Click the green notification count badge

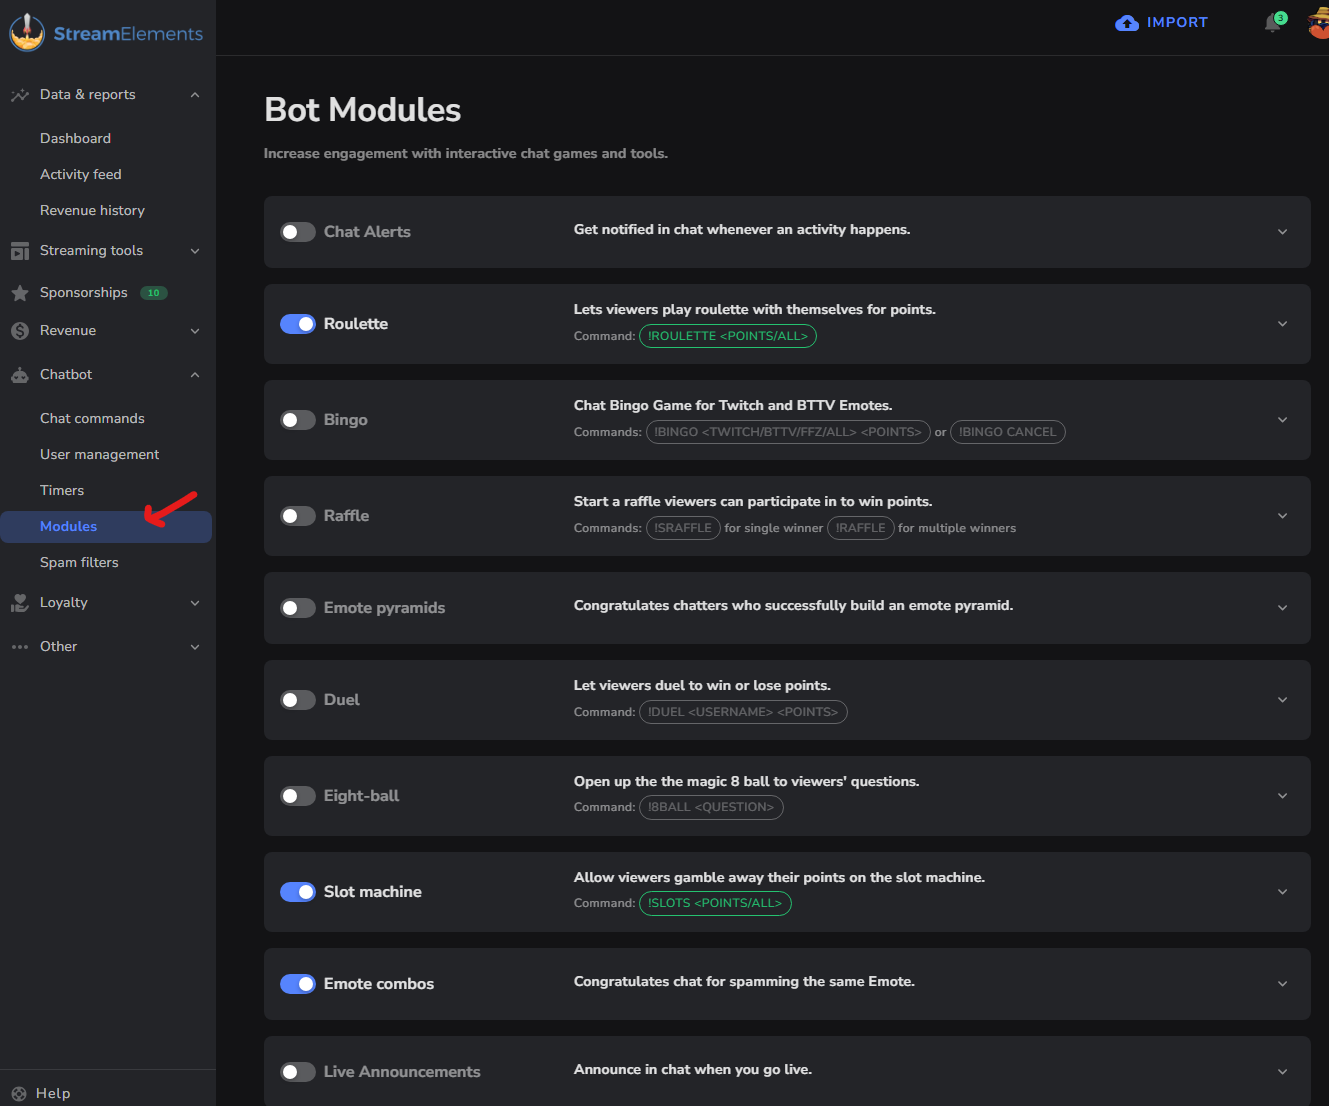pos(1281,18)
